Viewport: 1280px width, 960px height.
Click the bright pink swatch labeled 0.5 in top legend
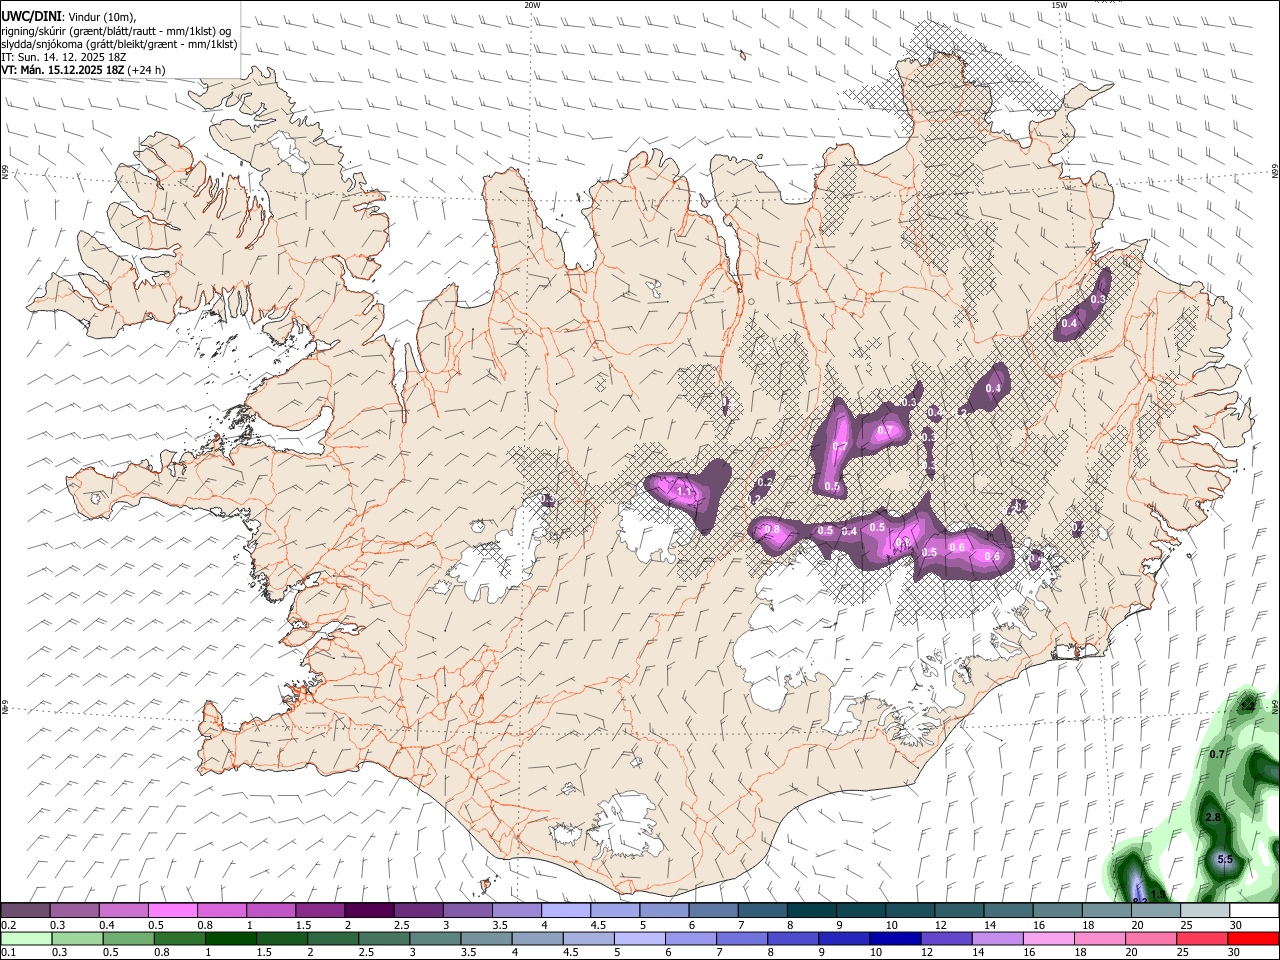(x=172, y=910)
